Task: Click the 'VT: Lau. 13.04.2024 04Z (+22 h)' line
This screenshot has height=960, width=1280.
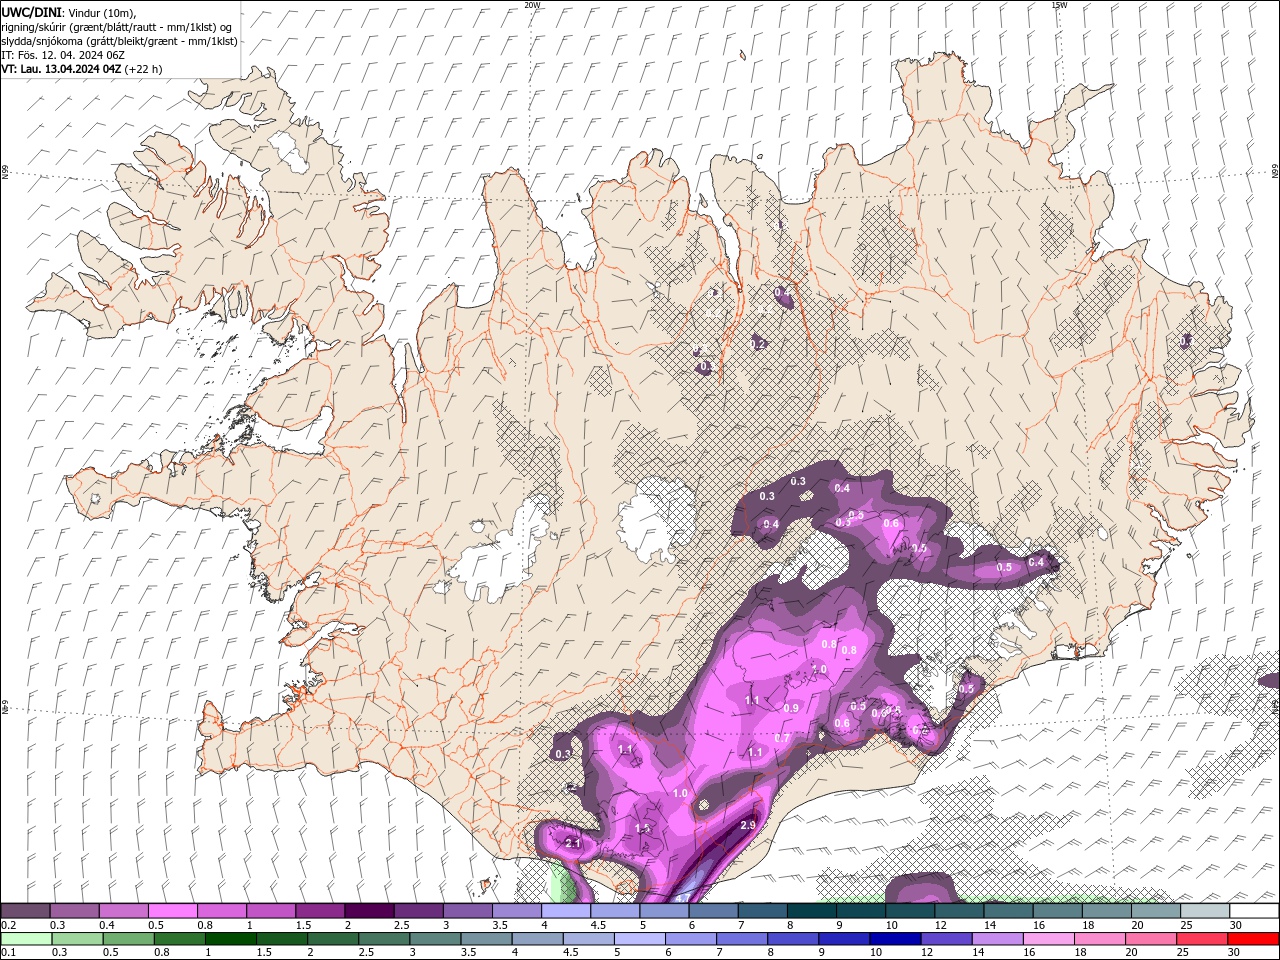Action: [82, 69]
